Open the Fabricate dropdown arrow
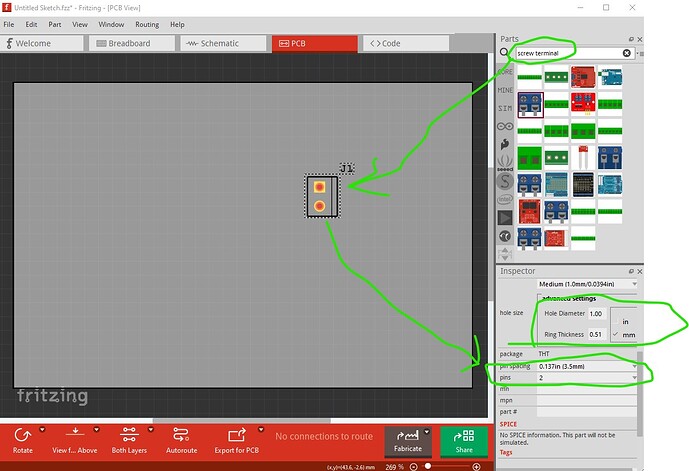Screen dimensions: 689x471 pos(427,432)
